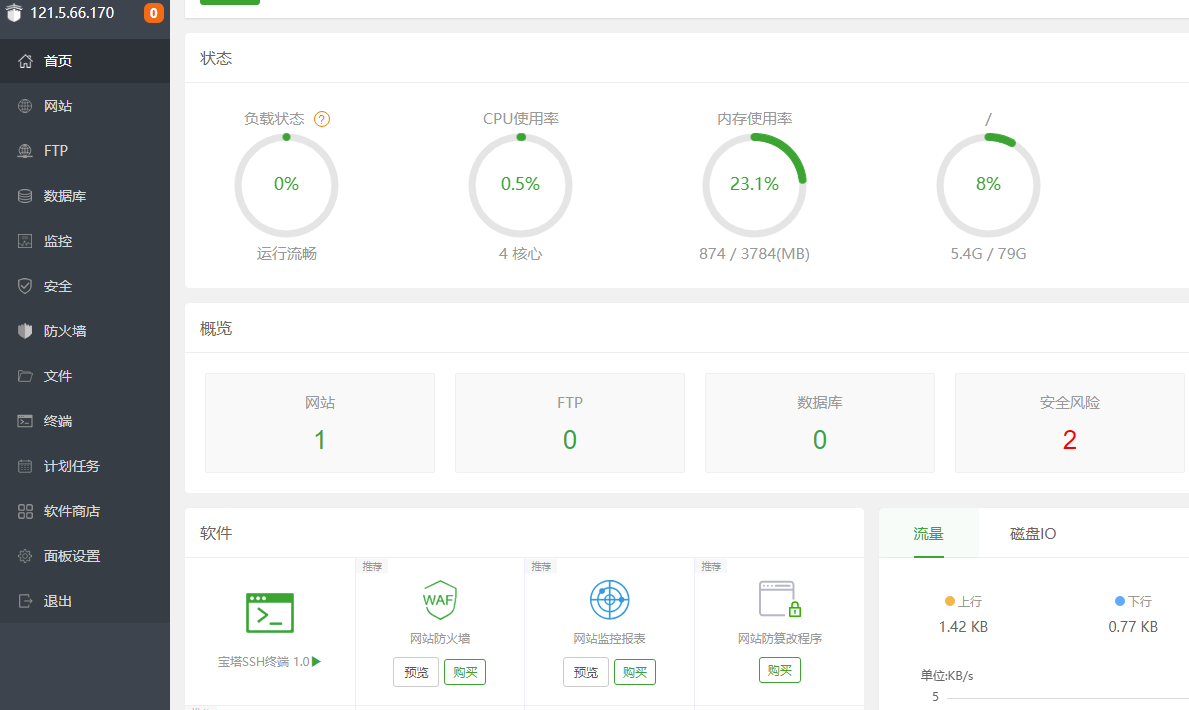Click the 内存使用率 23.1% gauge
Screen dimensions: 1189x710
[x=754, y=185]
